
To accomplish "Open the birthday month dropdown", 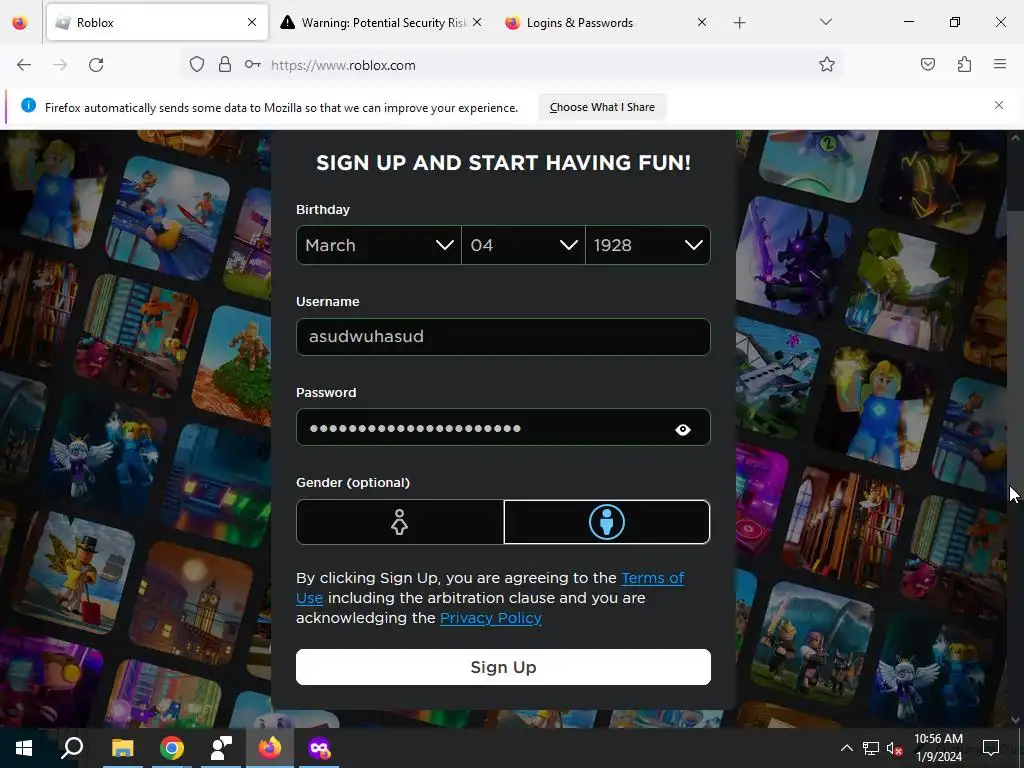I will (x=379, y=245).
